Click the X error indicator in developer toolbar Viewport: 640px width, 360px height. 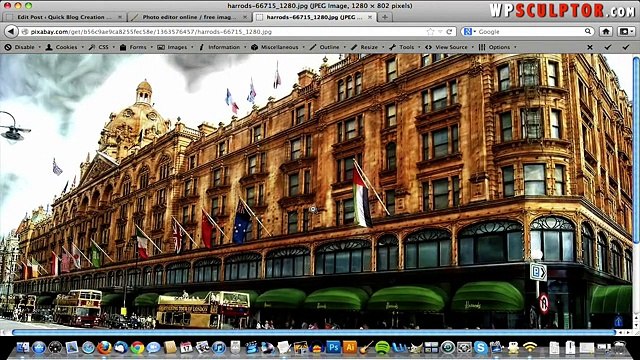coord(590,47)
